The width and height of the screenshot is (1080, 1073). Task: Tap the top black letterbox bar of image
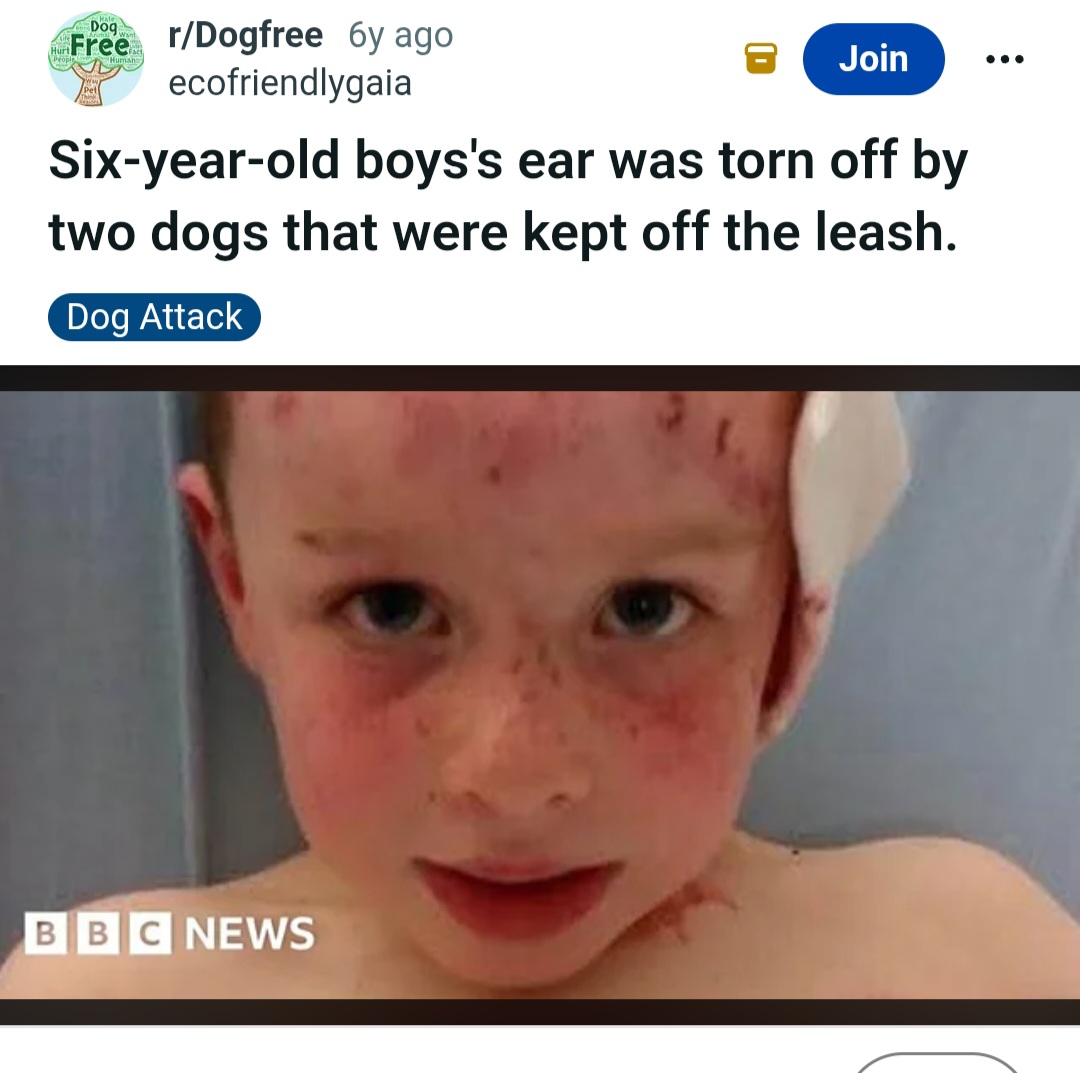click(540, 378)
